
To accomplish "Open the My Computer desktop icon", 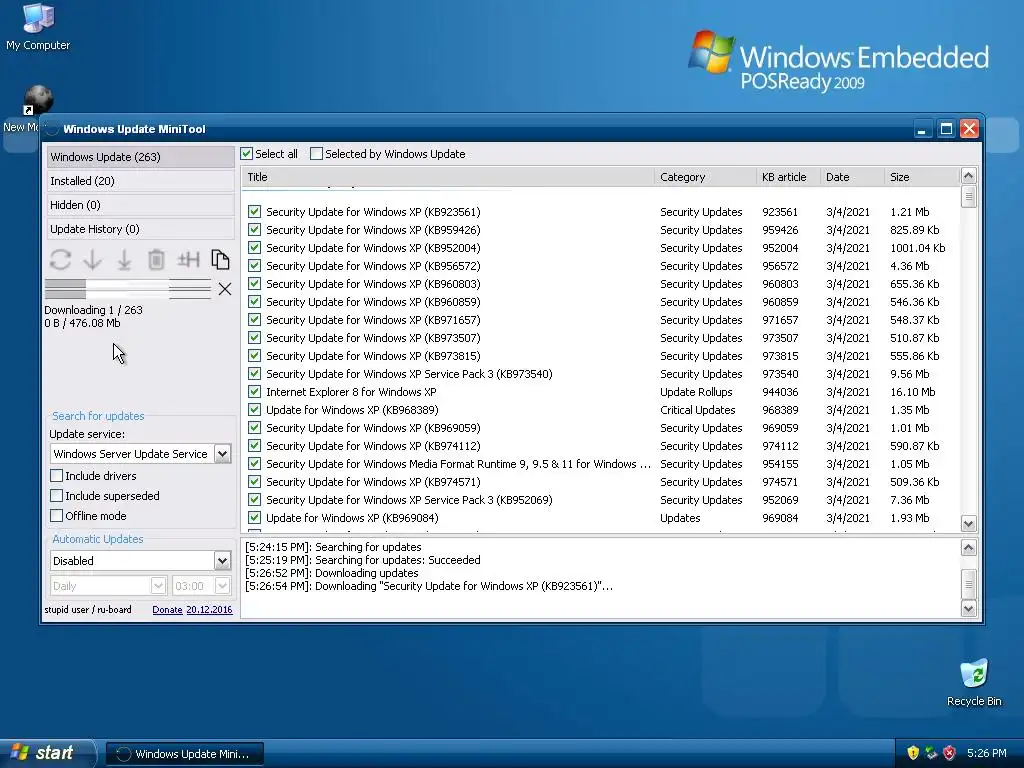I will (x=38, y=27).
